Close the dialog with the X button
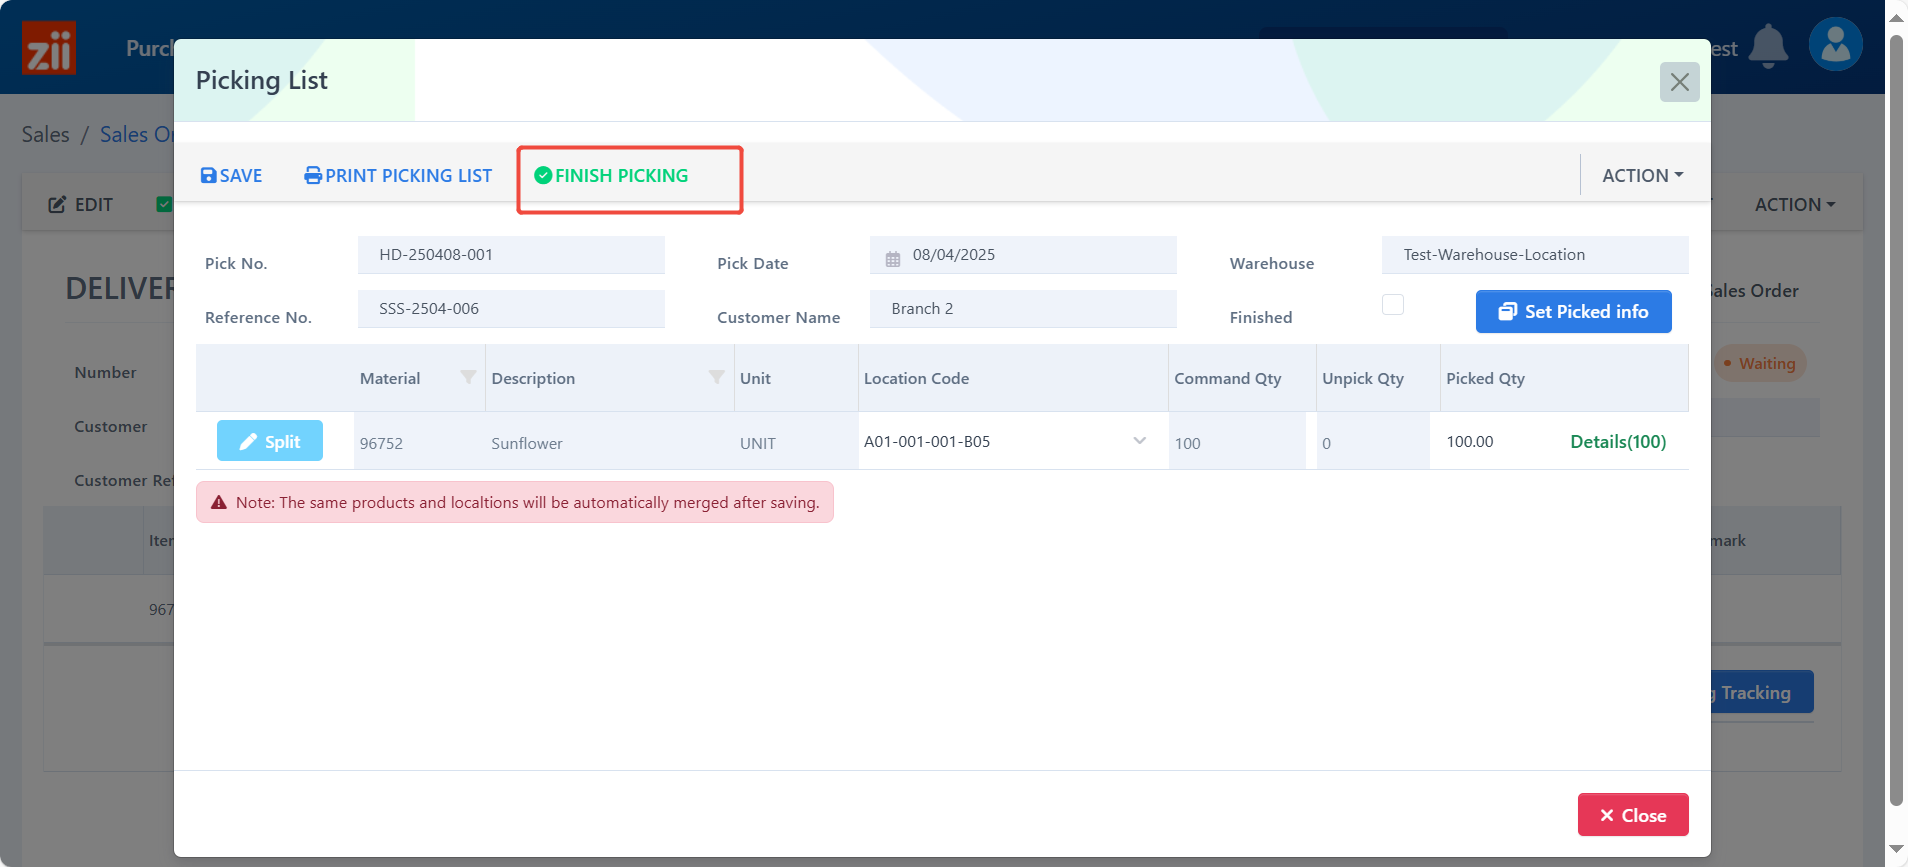This screenshot has width=1908, height=867. (x=1679, y=82)
